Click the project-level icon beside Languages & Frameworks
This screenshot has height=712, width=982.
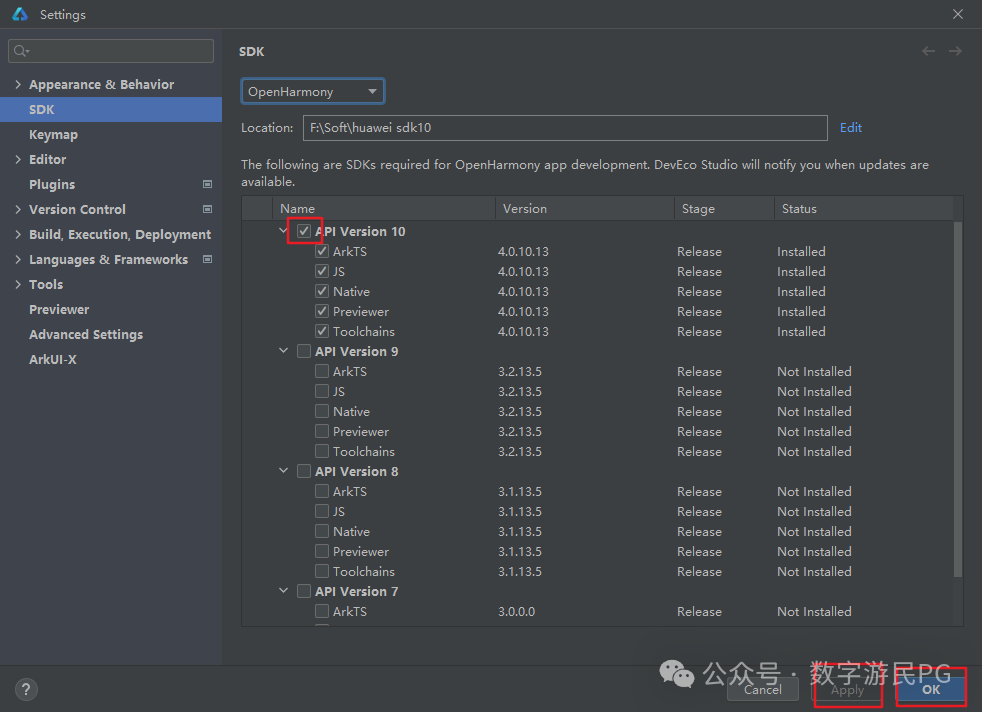click(x=207, y=259)
